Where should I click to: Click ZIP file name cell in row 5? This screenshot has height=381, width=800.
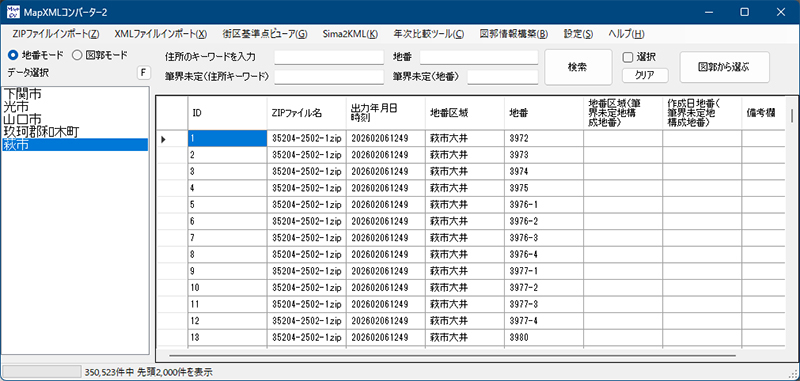pyautogui.click(x=306, y=205)
